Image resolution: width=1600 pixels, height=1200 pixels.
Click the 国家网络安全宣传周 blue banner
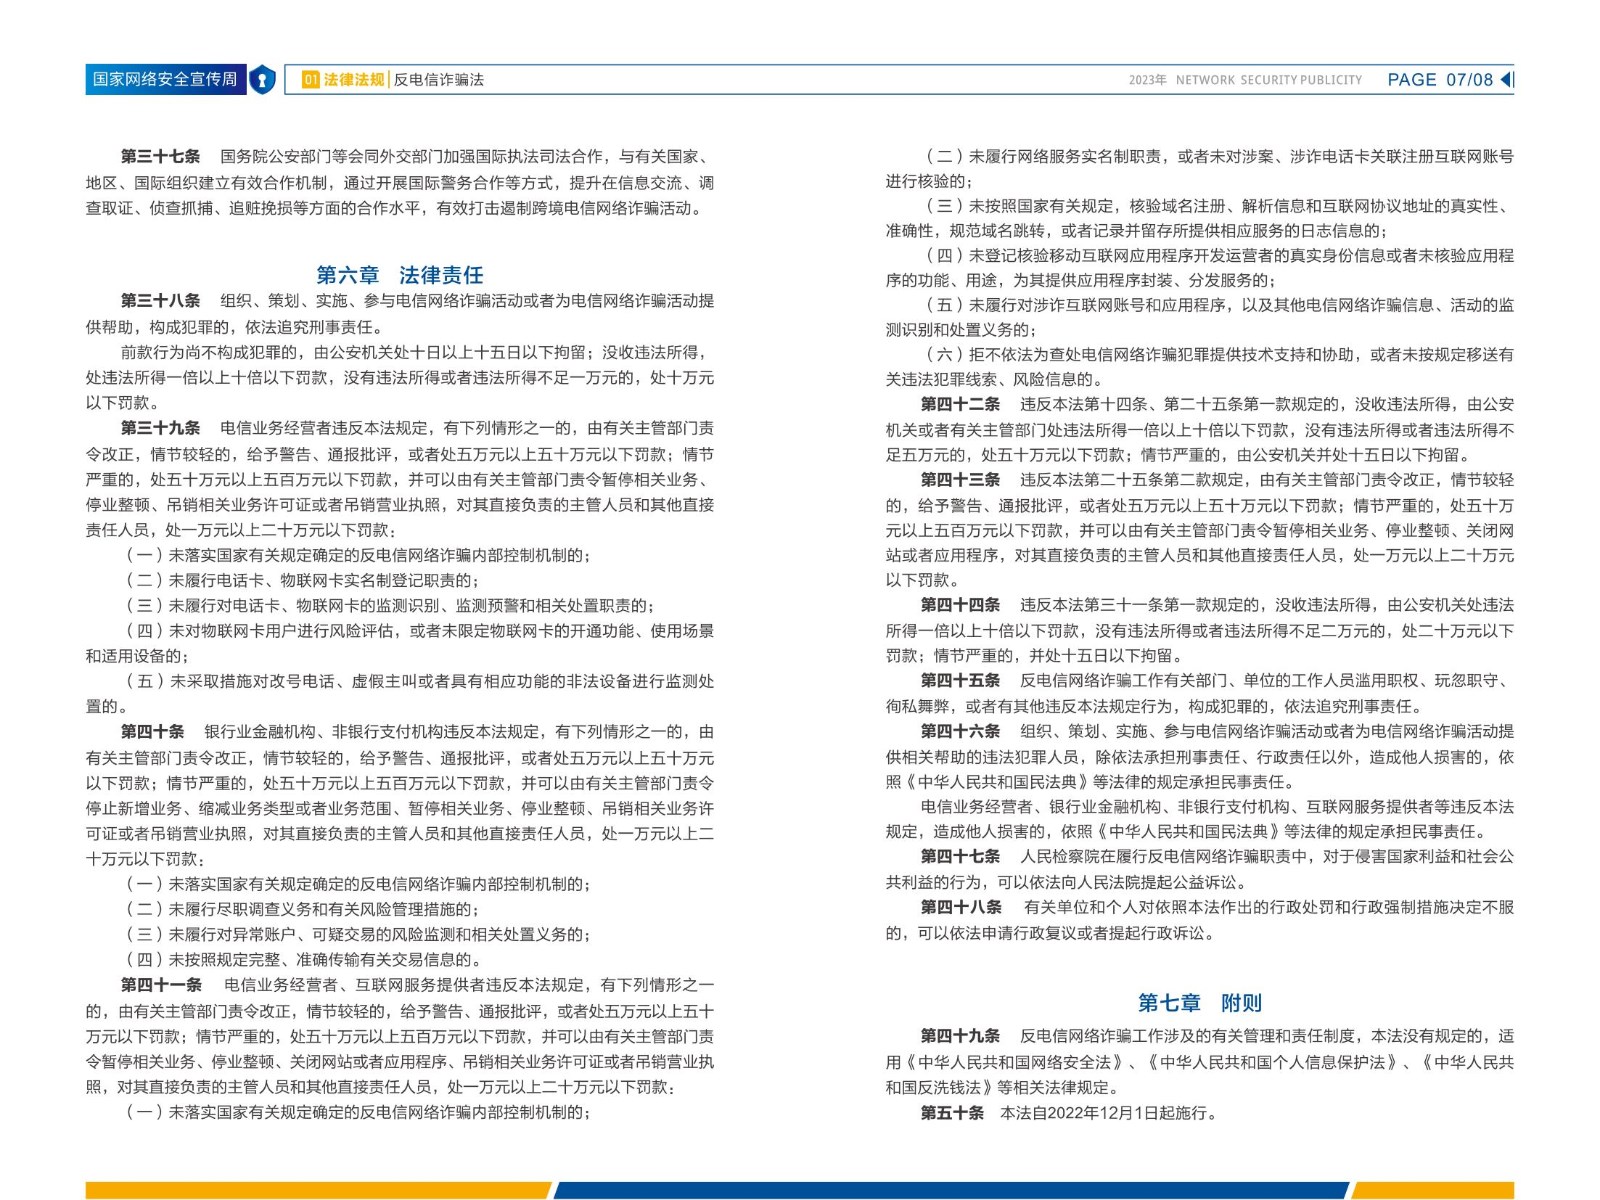pyautogui.click(x=165, y=80)
